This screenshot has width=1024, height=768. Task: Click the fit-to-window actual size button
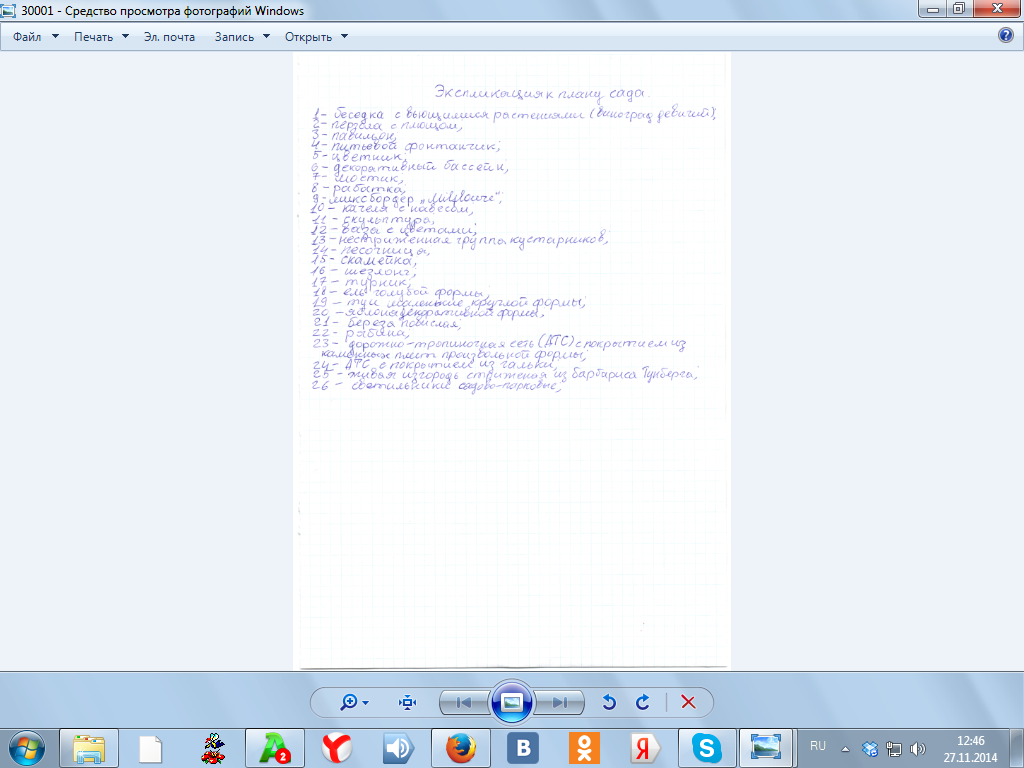click(407, 702)
